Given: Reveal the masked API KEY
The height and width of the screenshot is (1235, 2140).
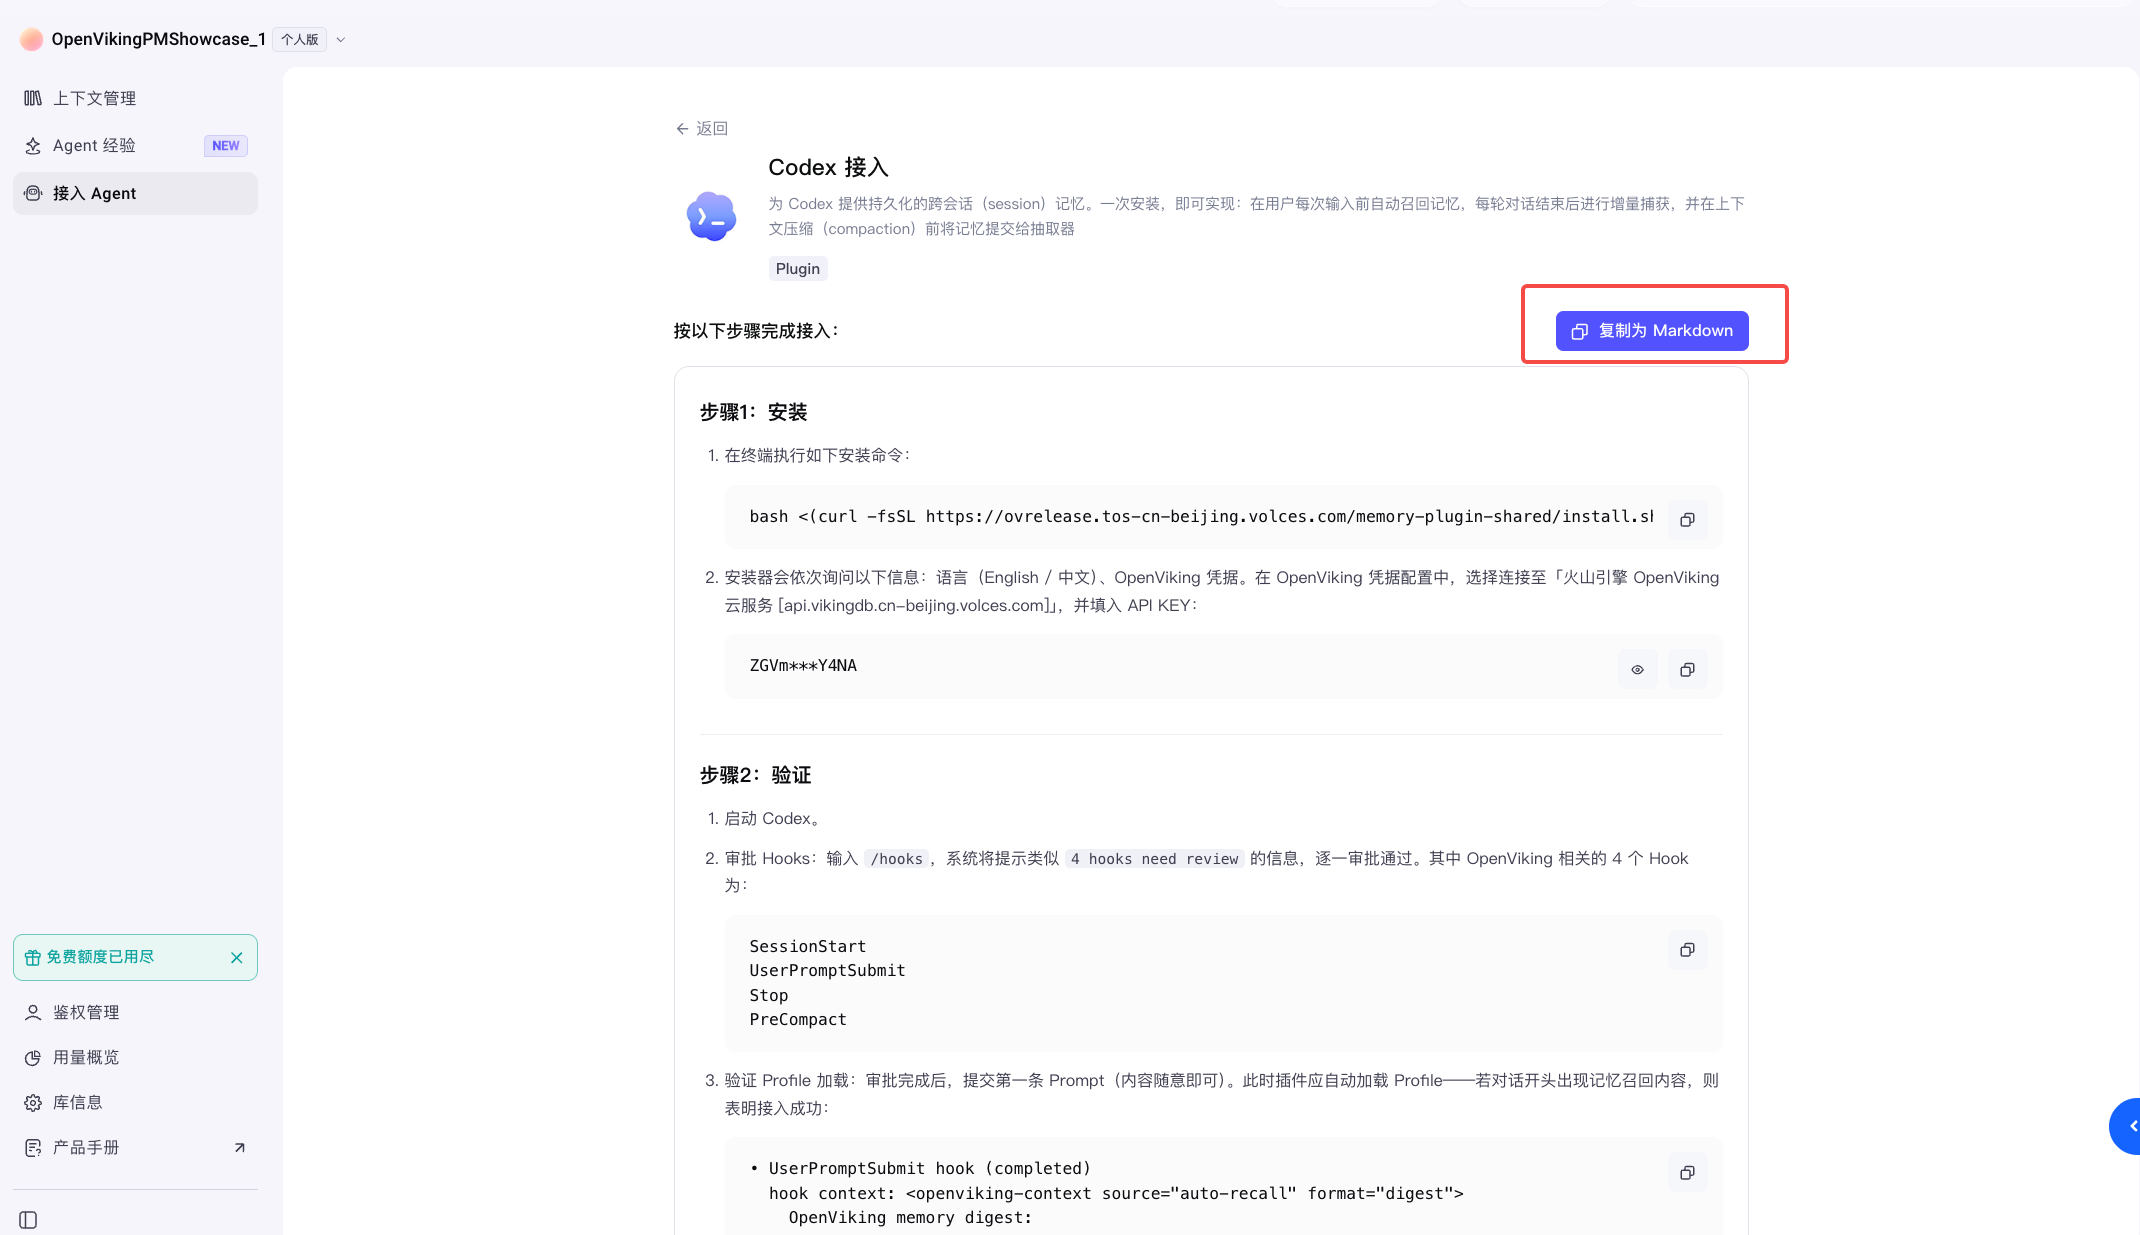Looking at the screenshot, I should coord(1637,669).
